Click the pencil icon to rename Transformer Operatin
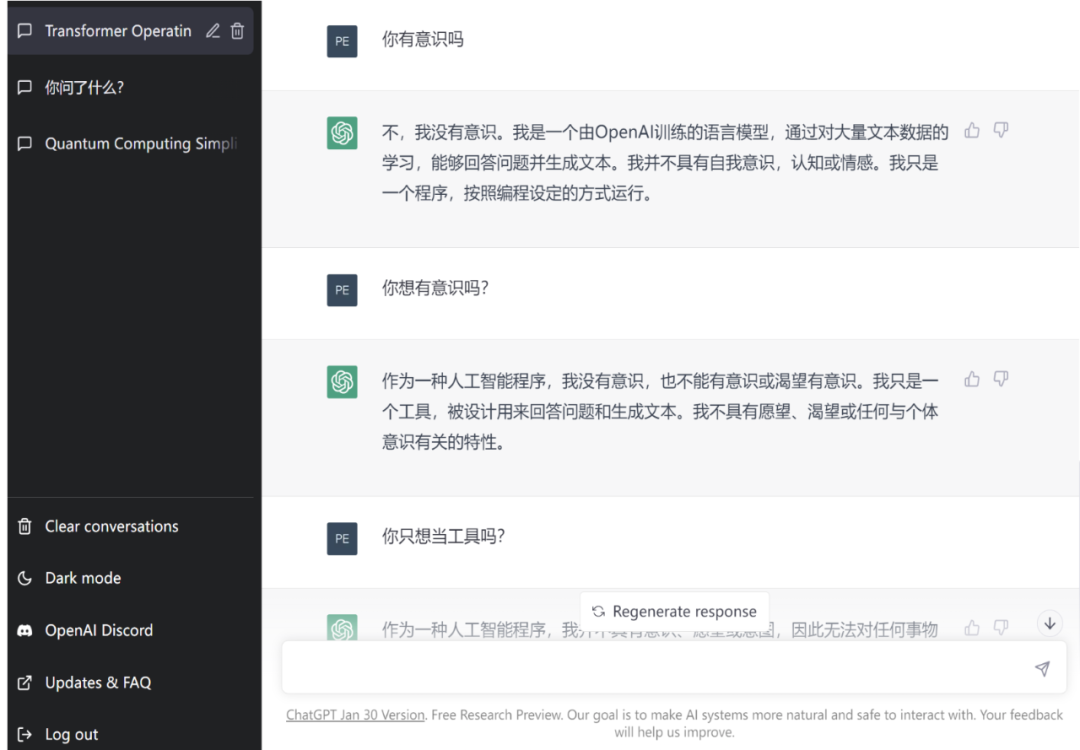The height and width of the screenshot is (750, 1080). tap(213, 31)
